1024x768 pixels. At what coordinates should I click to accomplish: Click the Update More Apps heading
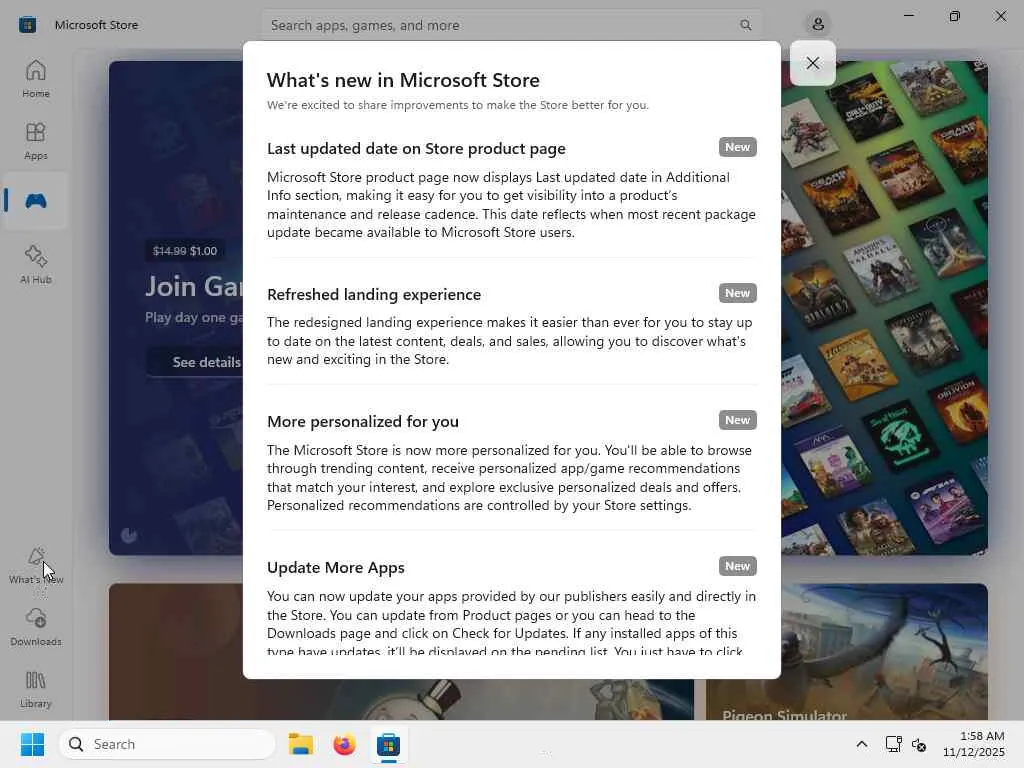(x=336, y=568)
